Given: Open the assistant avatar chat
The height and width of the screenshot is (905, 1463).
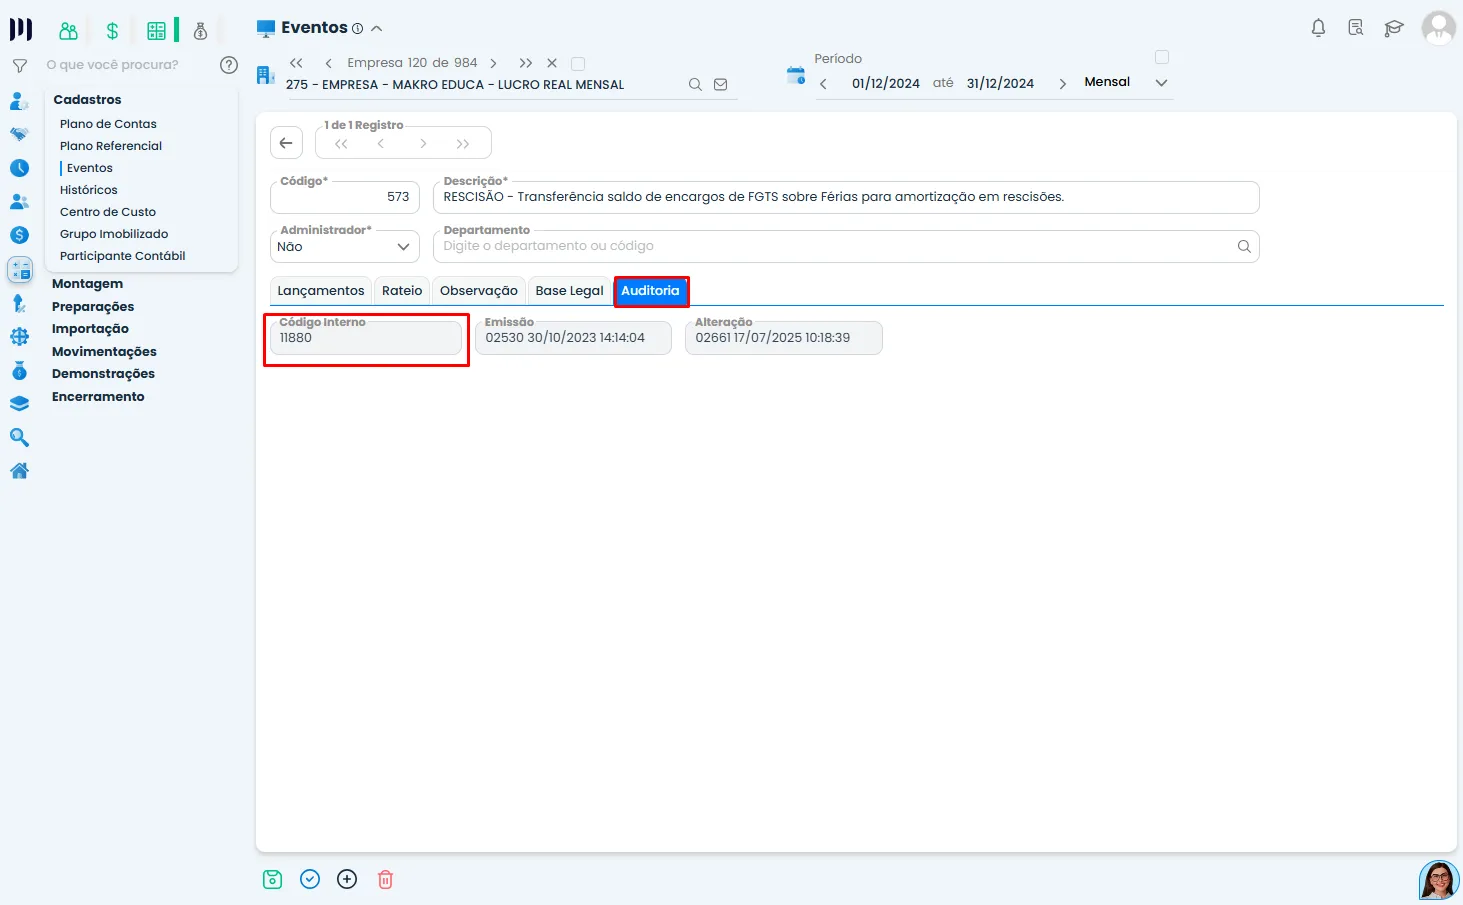Looking at the screenshot, I should coord(1439,880).
